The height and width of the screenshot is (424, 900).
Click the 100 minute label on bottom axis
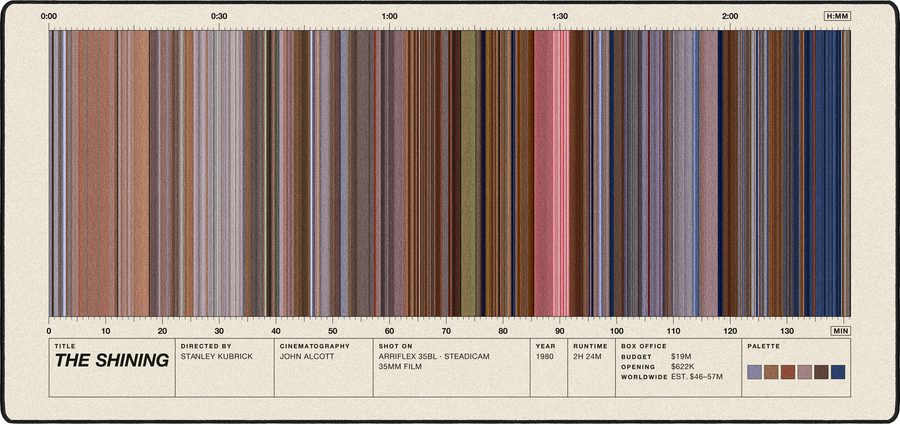616,331
